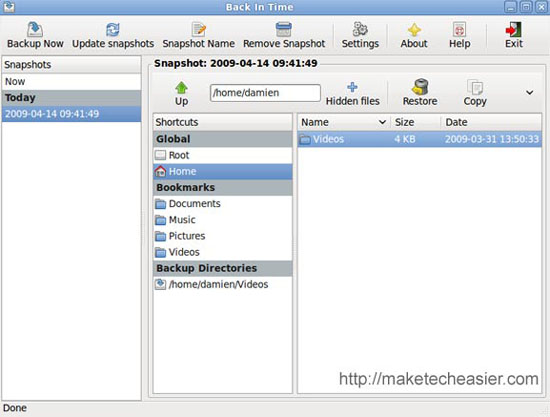Viewport: 550px width, 417px height.
Task: Click the path field /home/damien
Action: tap(265, 93)
